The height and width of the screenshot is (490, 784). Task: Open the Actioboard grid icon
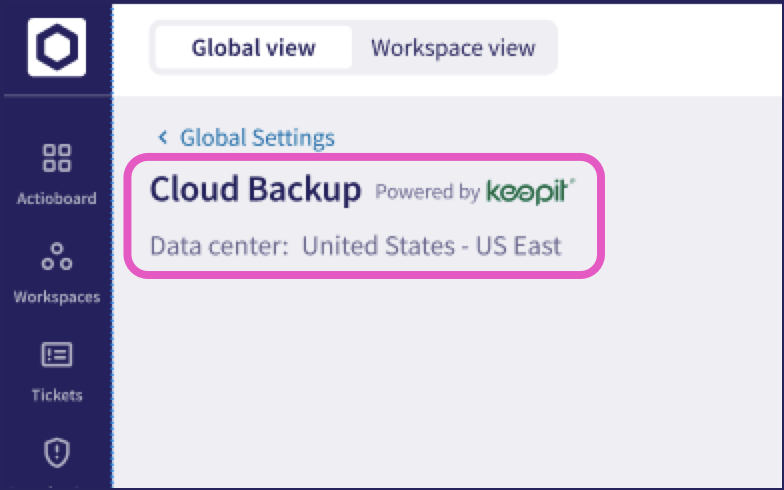[x=56, y=158]
